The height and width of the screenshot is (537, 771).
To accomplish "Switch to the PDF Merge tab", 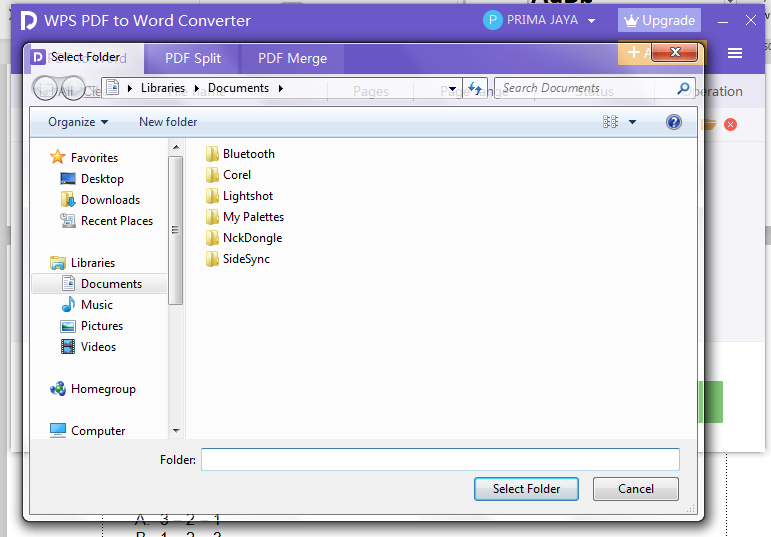I will 293,59.
